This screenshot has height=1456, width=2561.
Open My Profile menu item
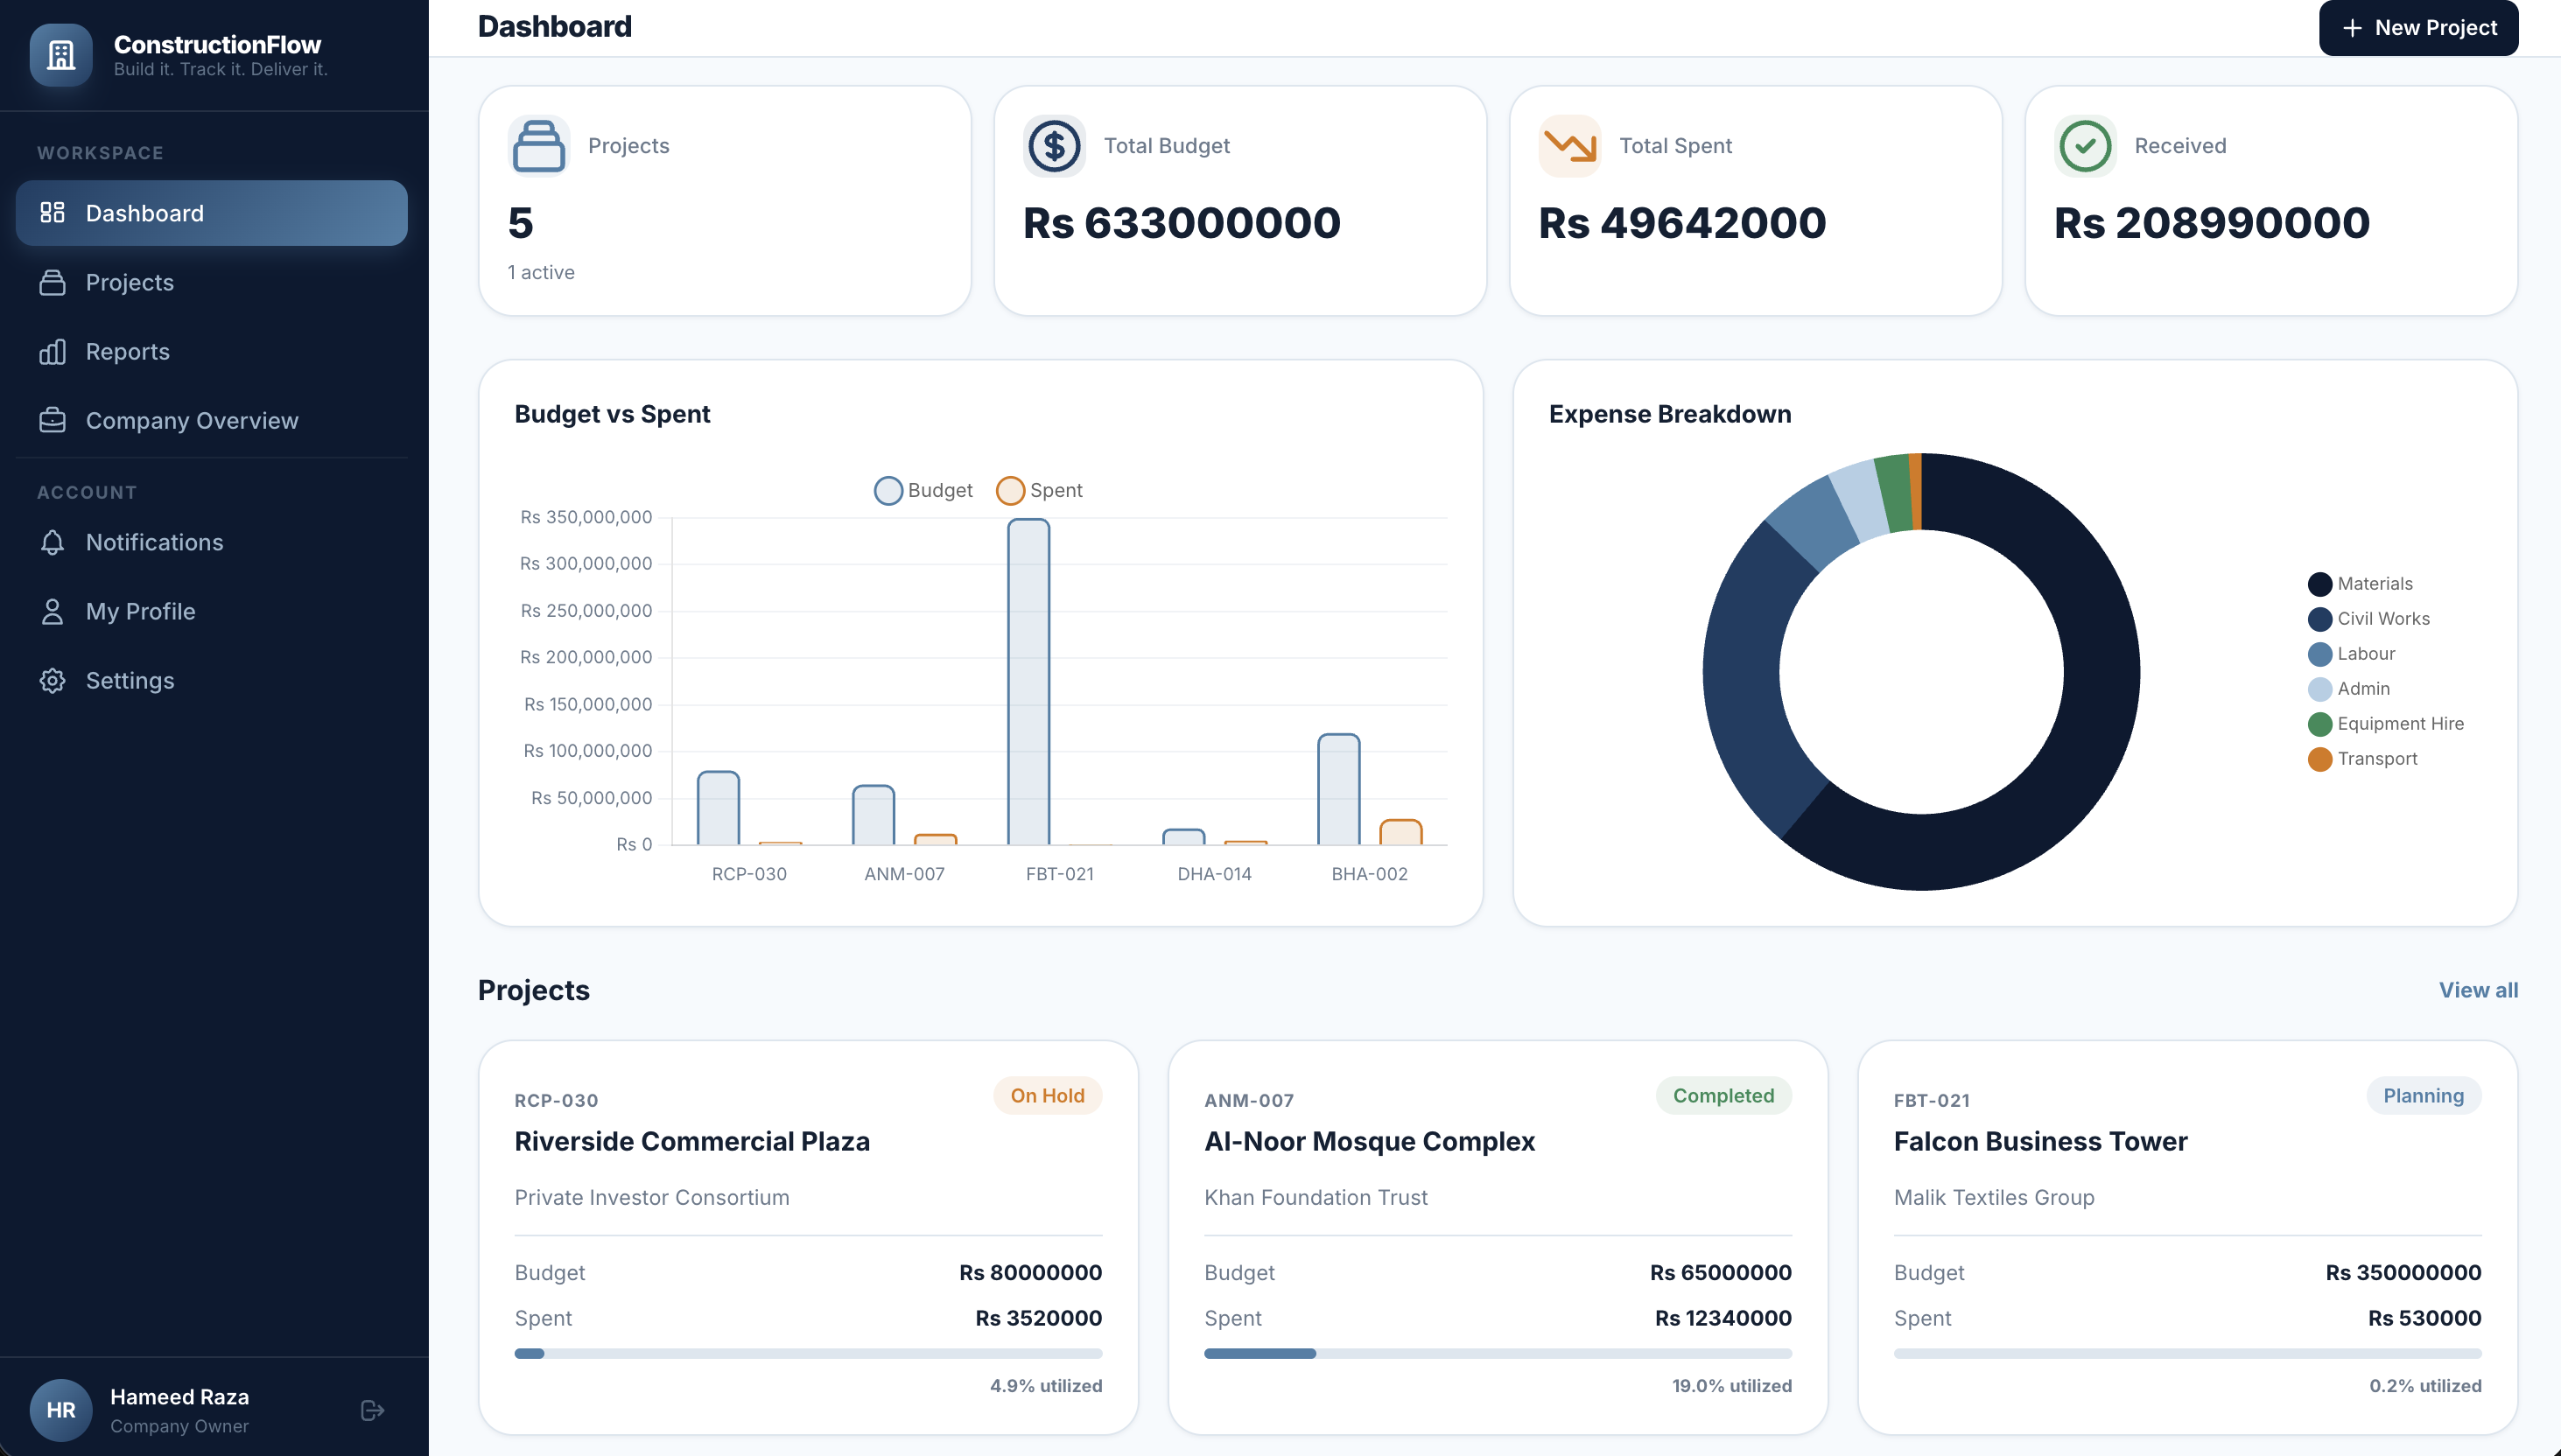pos(212,611)
